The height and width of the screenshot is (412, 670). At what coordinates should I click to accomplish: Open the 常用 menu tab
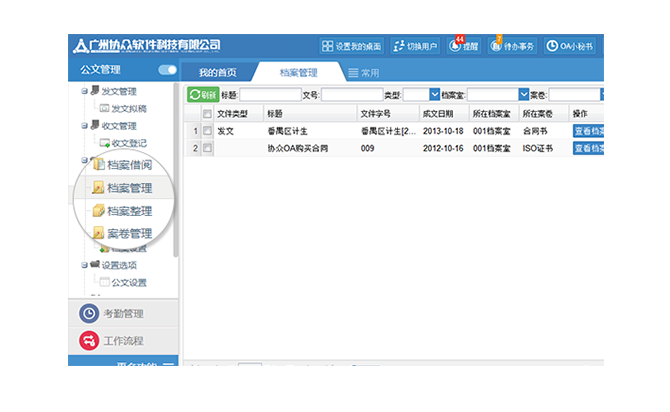[x=363, y=73]
